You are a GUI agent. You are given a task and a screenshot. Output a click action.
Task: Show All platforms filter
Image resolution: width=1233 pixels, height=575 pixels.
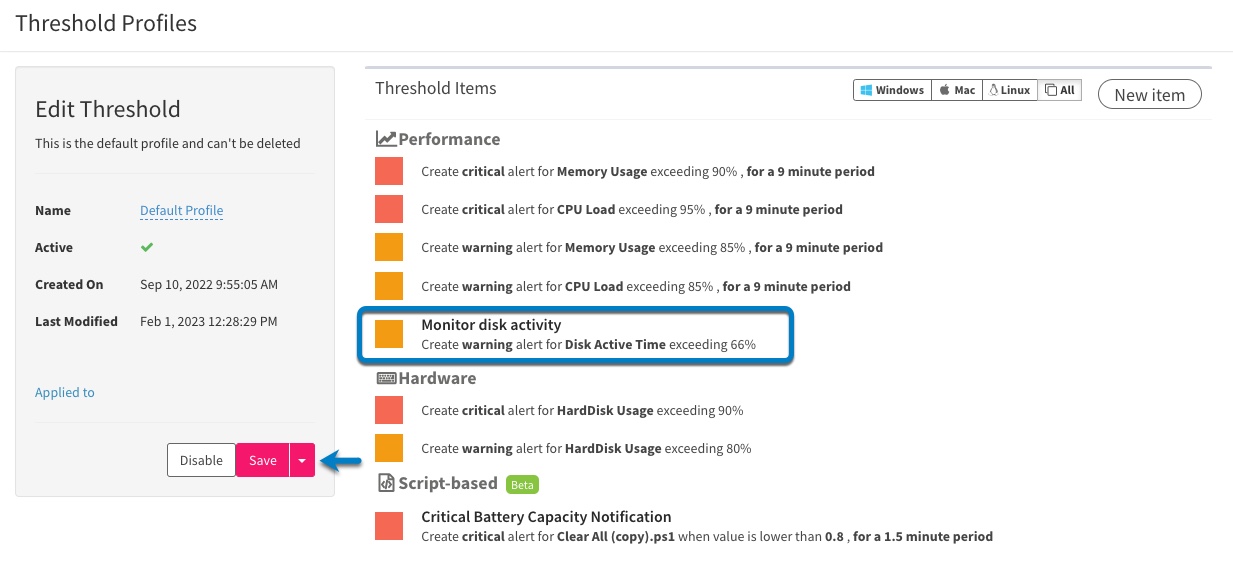click(x=1059, y=90)
